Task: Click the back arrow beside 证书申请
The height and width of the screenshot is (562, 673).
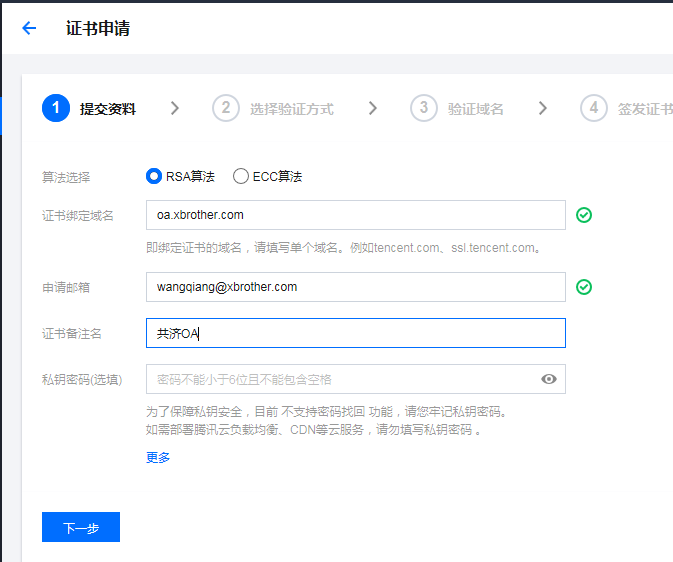Action: (29, 28)
